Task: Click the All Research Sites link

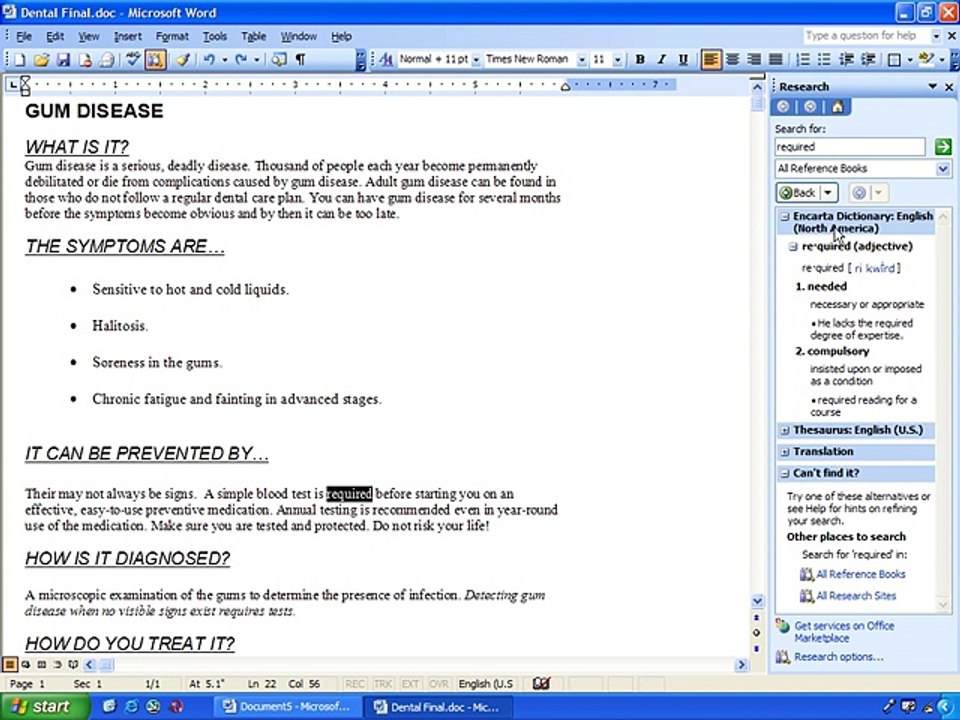Action: (x=856, y=596)
